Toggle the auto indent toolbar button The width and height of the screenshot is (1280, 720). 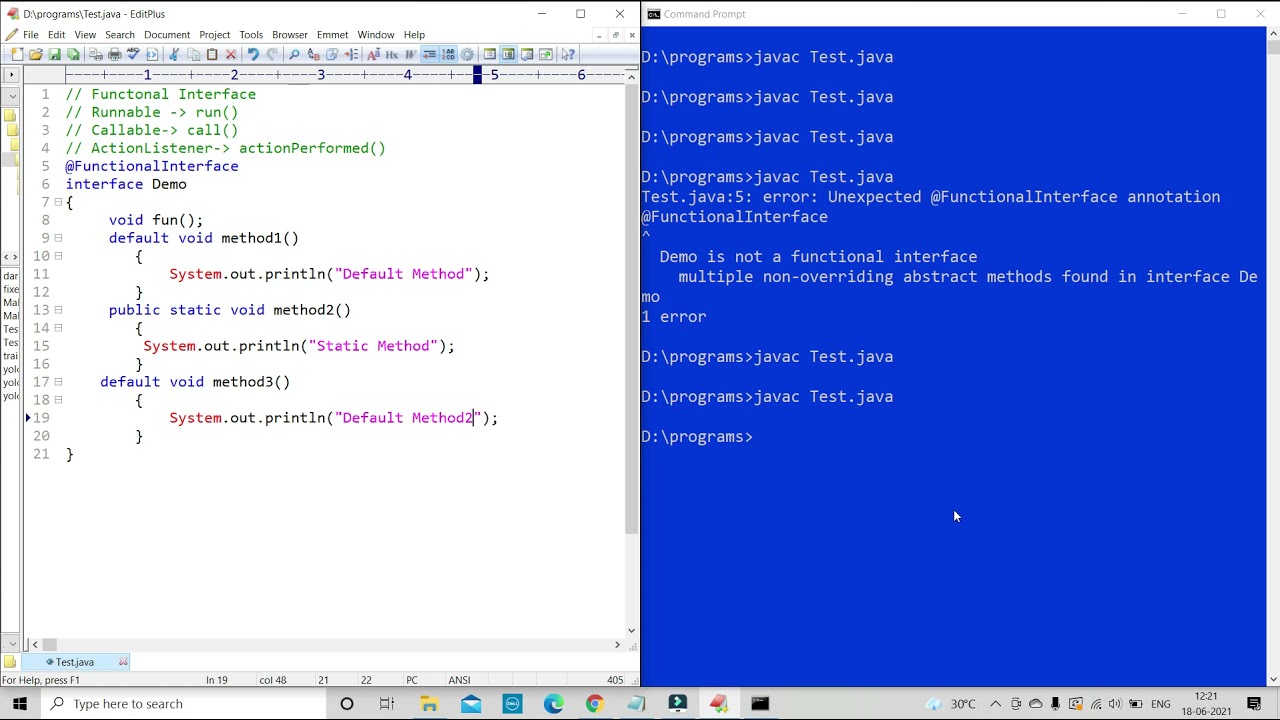[429, 54]
